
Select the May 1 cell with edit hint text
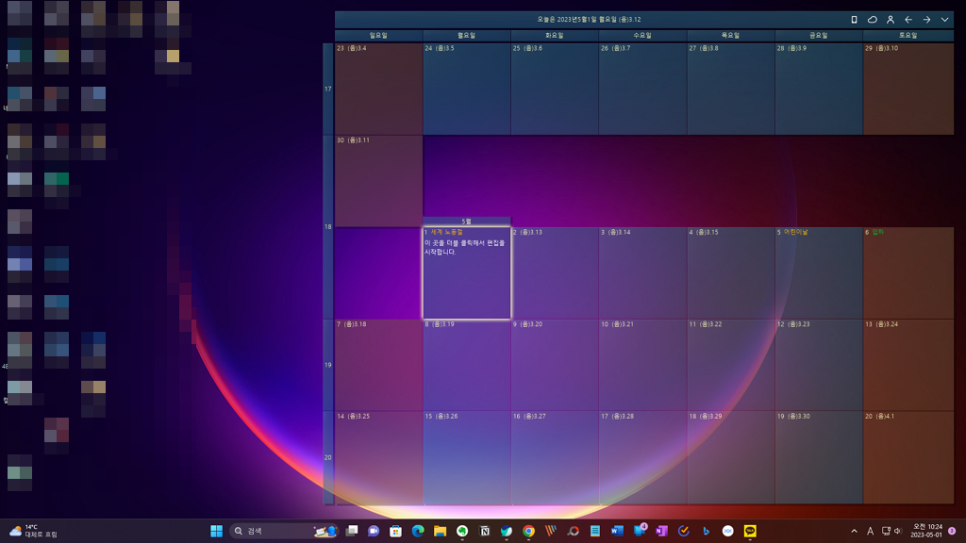click(x=466, y=273)
